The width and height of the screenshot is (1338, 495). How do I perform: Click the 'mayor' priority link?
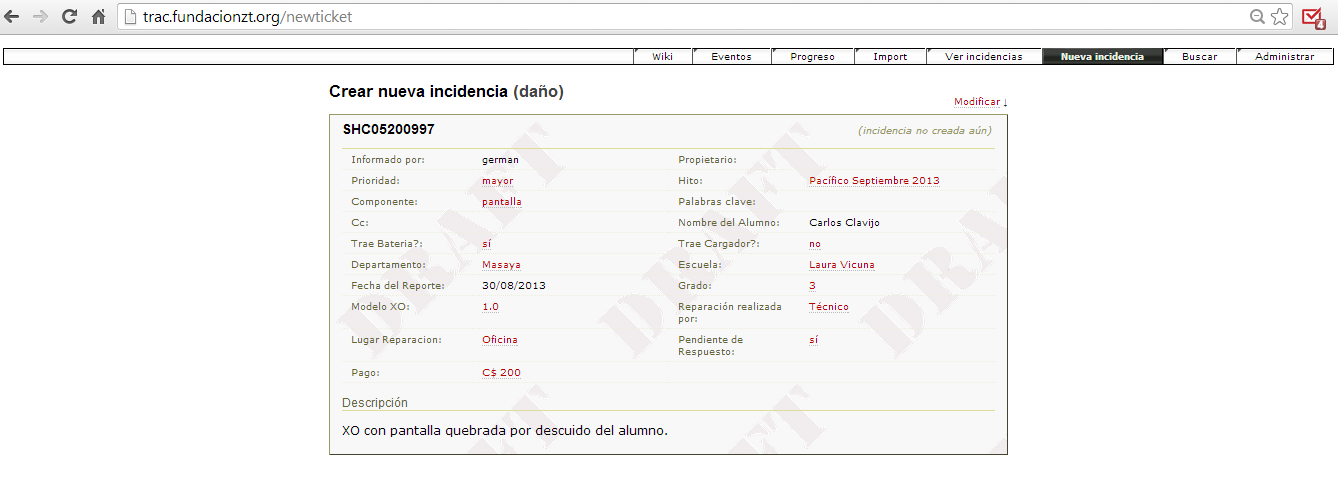tap(497, 181)
